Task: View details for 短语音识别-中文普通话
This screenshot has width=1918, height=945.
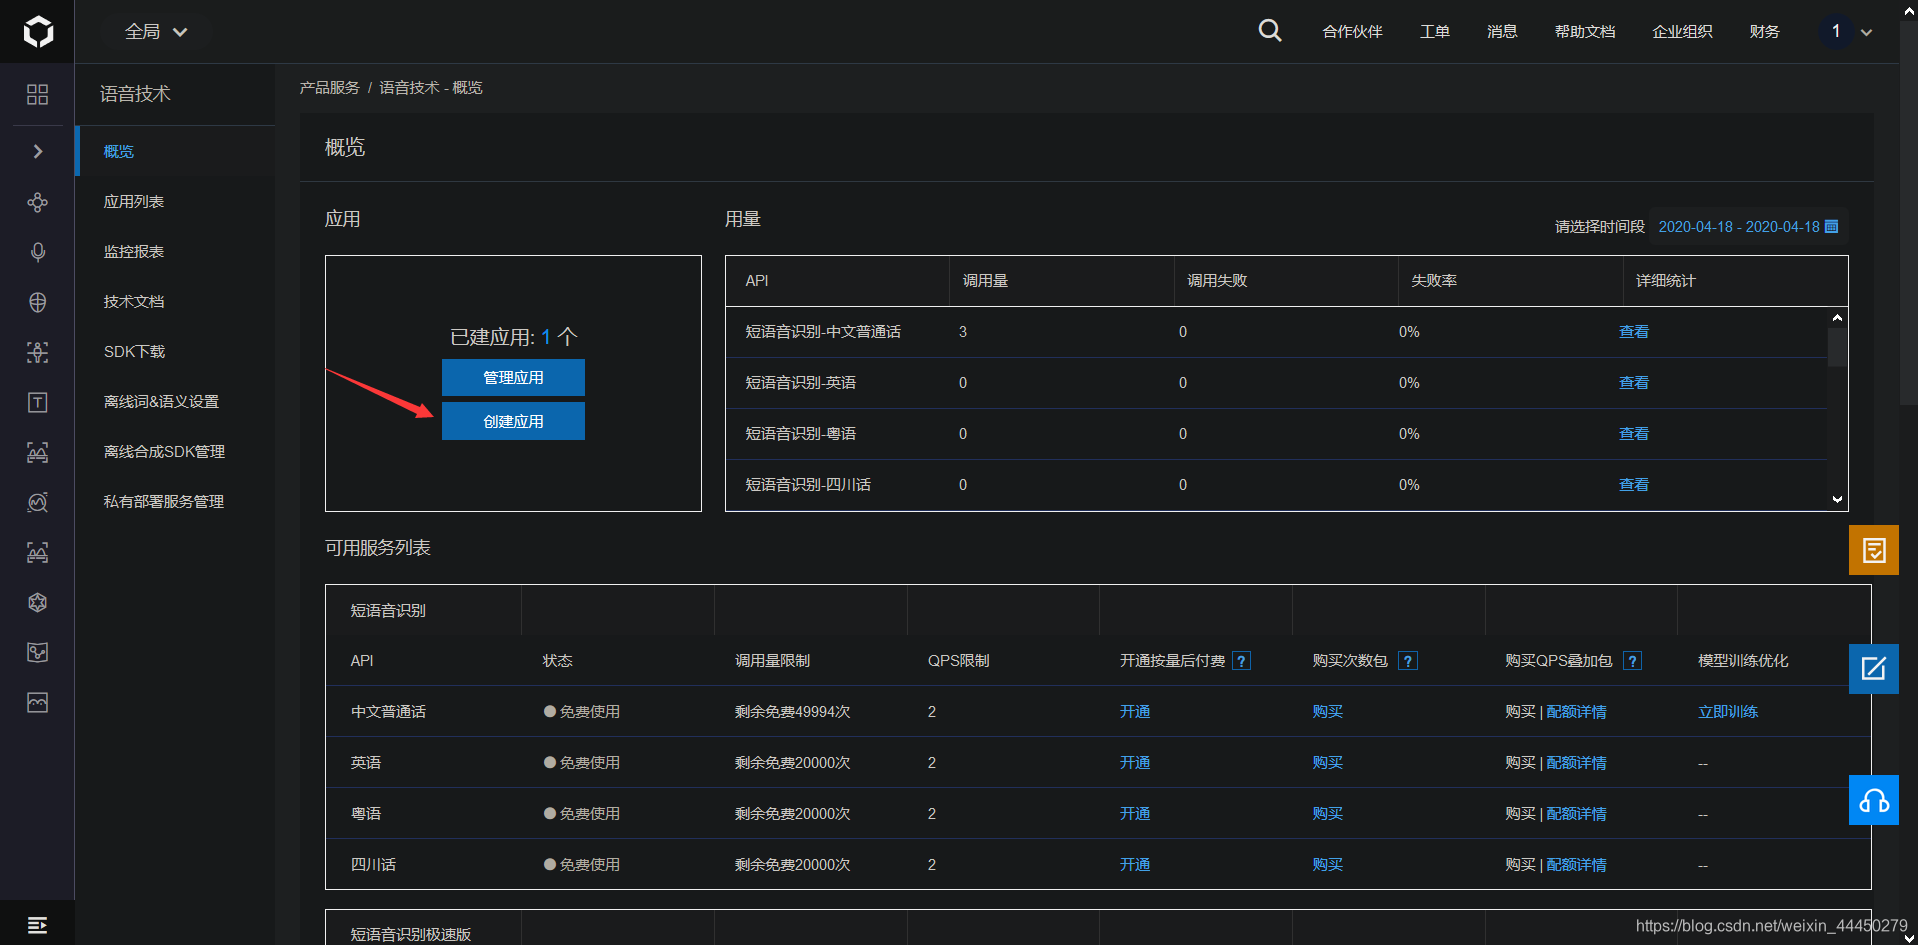Action: (x=1634, y=332)
